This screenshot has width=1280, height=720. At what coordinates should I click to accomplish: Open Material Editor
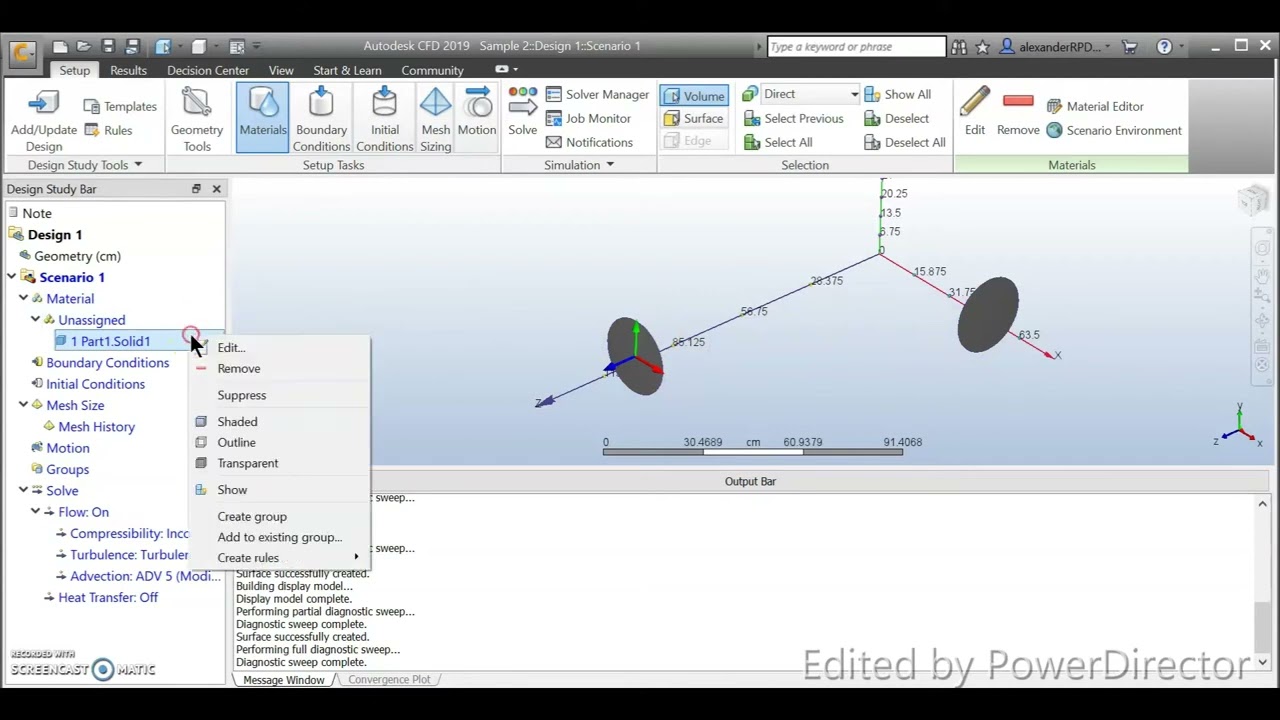(1095, 106)
